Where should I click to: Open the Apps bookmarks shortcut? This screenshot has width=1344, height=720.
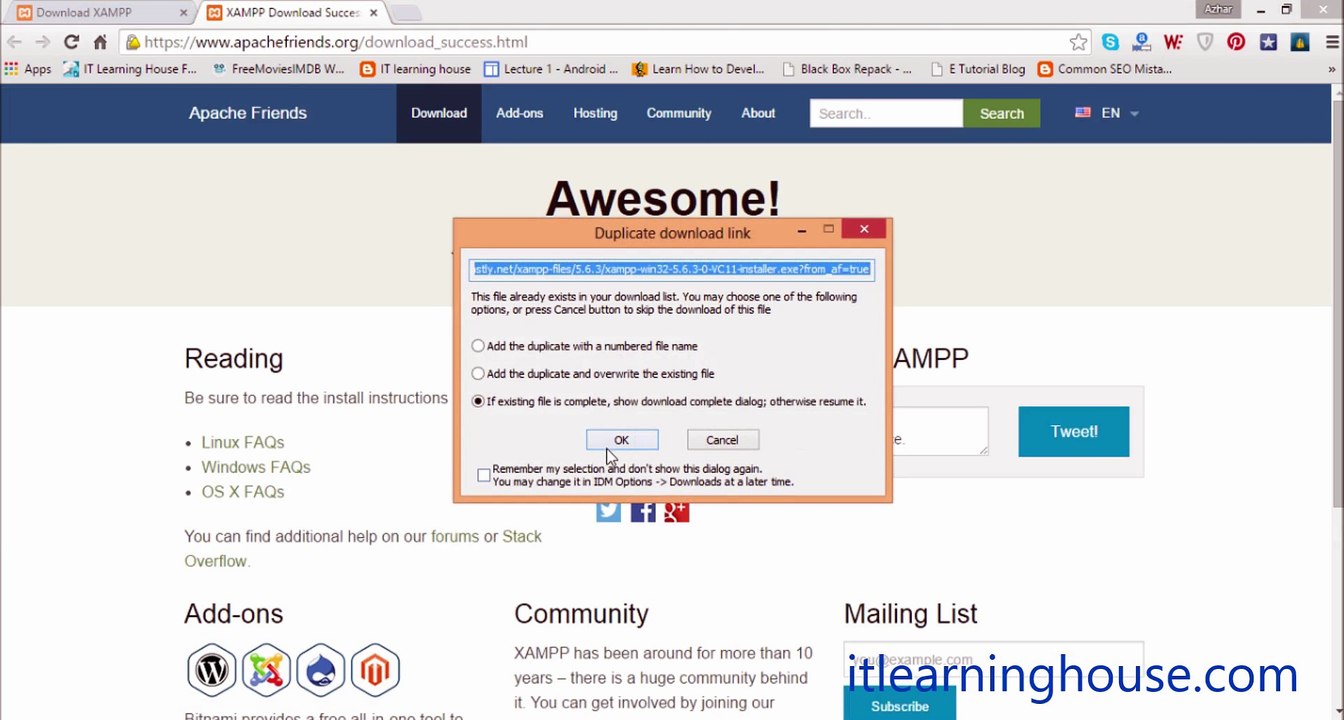coord(27,69)
